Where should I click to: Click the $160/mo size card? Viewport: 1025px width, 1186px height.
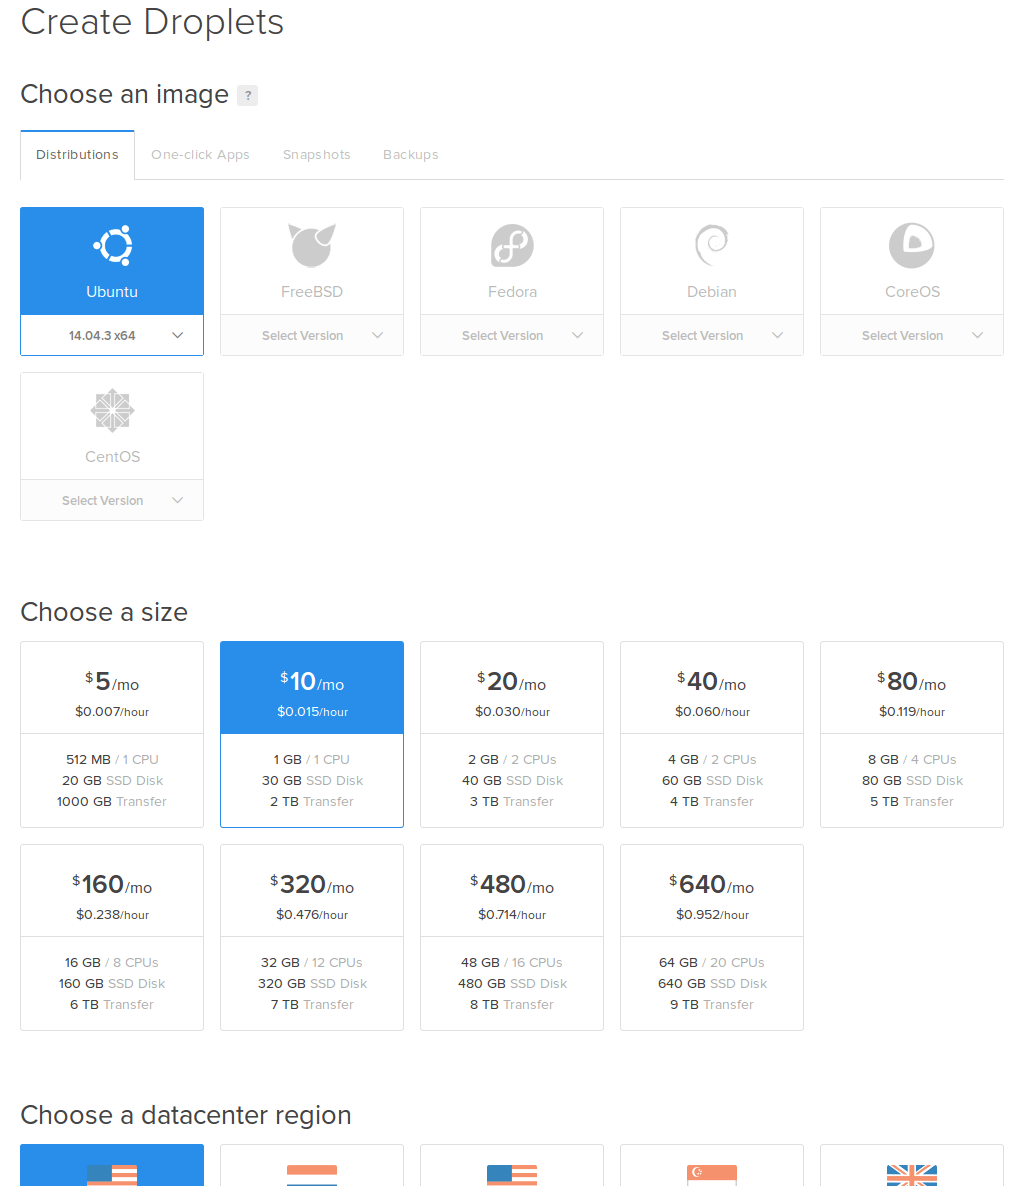tap(111, 937)
